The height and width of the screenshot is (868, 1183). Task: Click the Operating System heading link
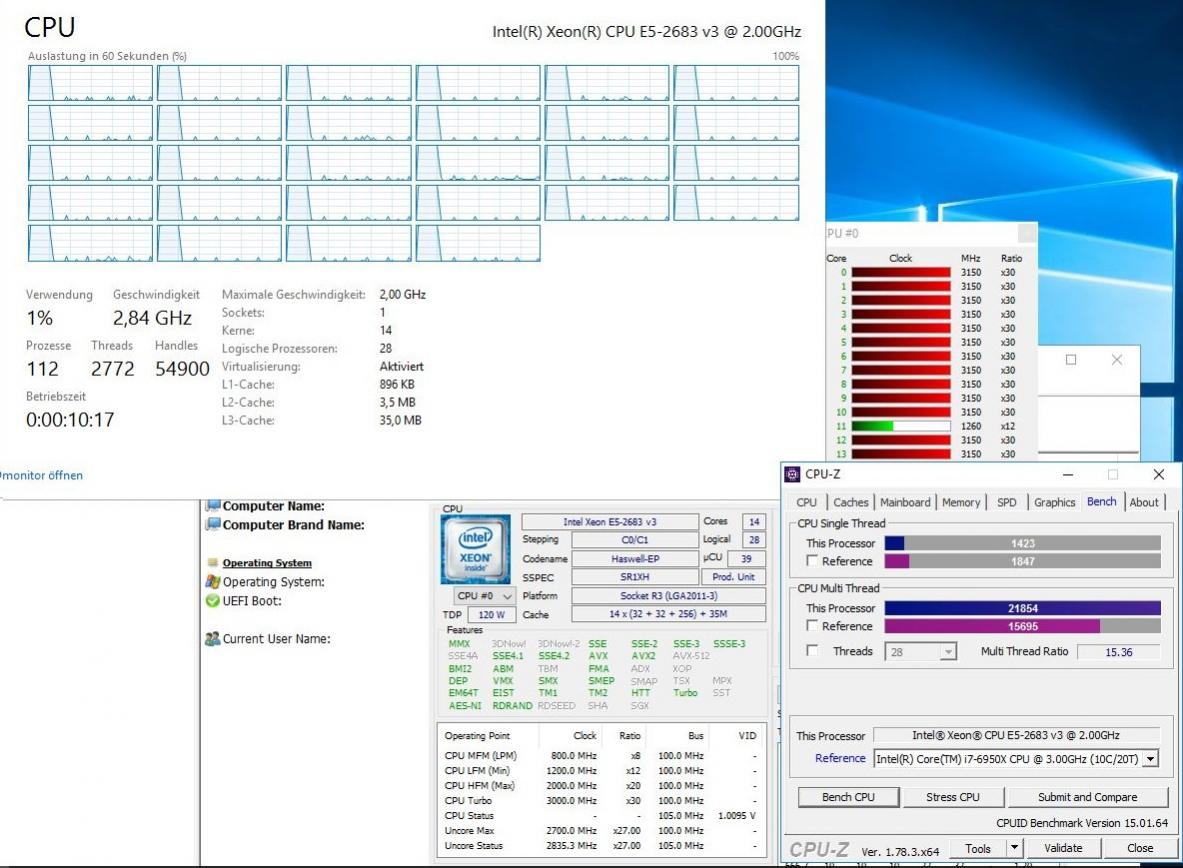tap(267, 563)
